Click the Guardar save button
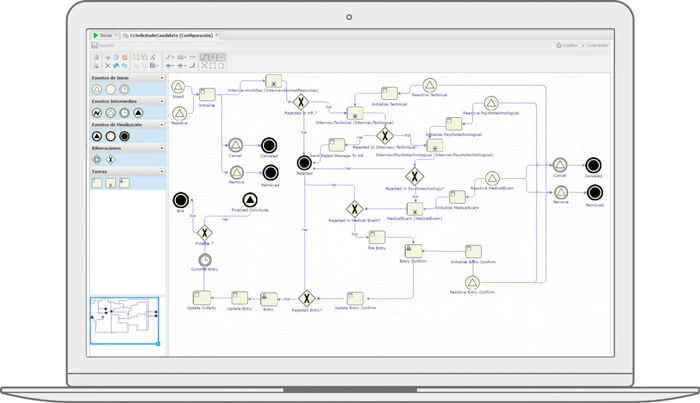 [x=103, y=45]
